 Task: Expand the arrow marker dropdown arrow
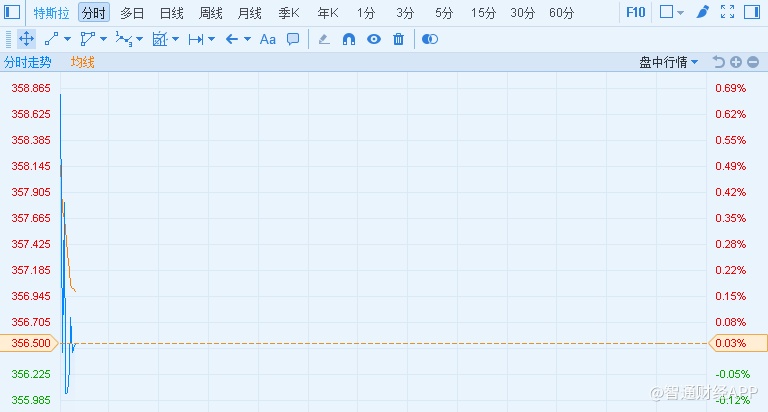click(x=247, y=39)
